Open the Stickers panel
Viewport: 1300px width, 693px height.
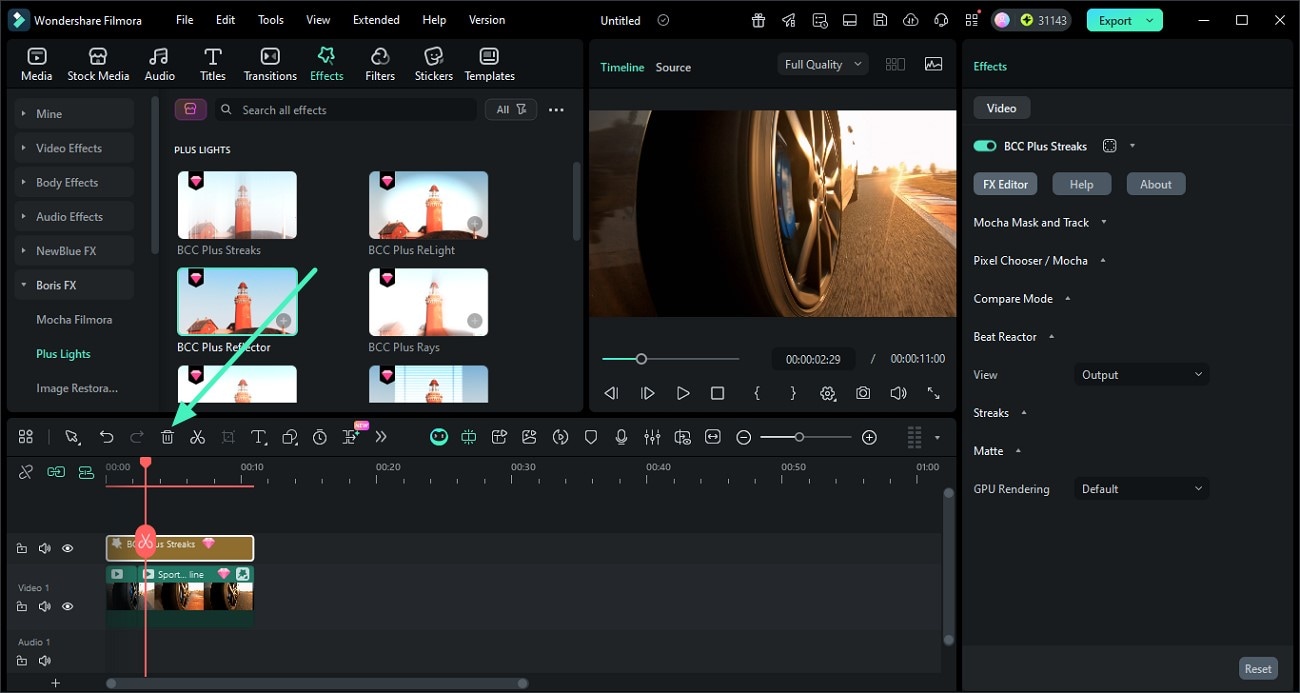click(433, 64)
